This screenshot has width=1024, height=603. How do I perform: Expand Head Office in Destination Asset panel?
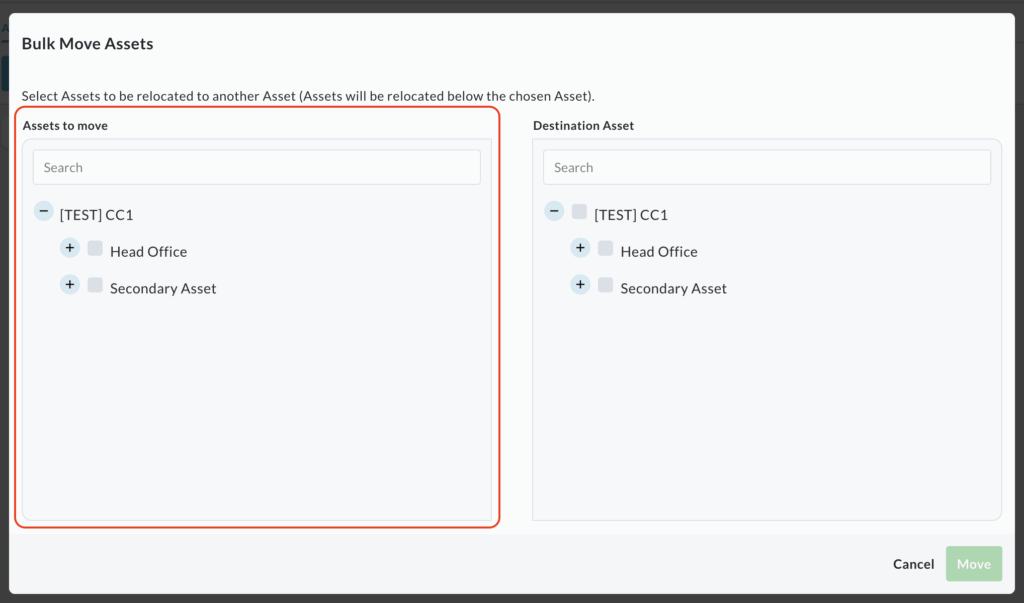pyautogui.click(x=580, y=248)
